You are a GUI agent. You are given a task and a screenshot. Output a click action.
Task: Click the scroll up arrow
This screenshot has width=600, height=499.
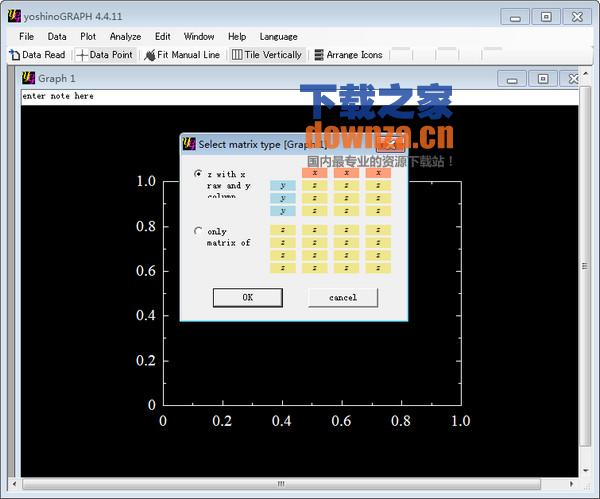tap(585, 73)
